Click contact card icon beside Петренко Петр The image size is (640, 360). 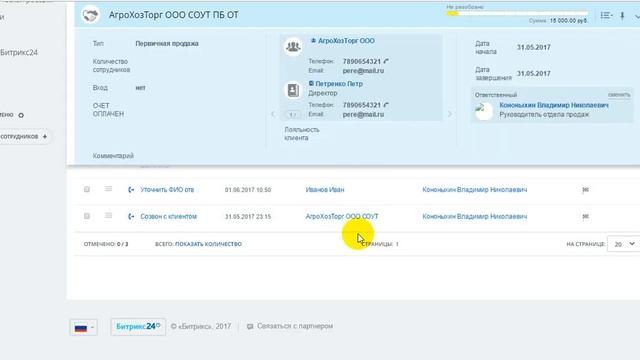point(293,90)
